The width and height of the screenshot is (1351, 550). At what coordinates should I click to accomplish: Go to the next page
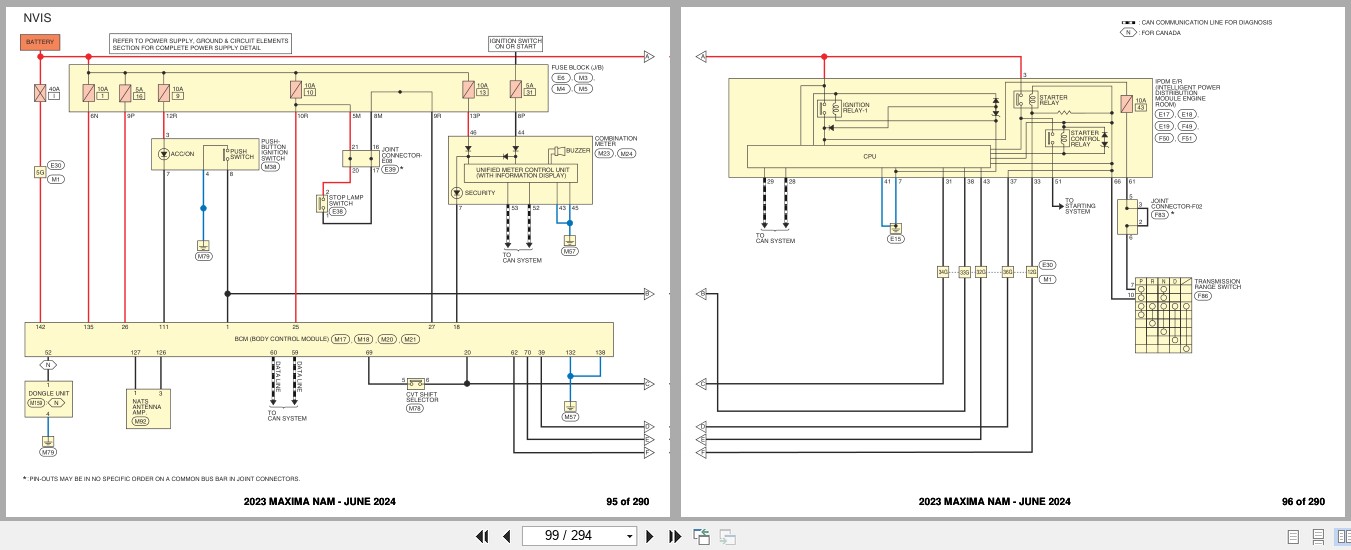[650, 536]
